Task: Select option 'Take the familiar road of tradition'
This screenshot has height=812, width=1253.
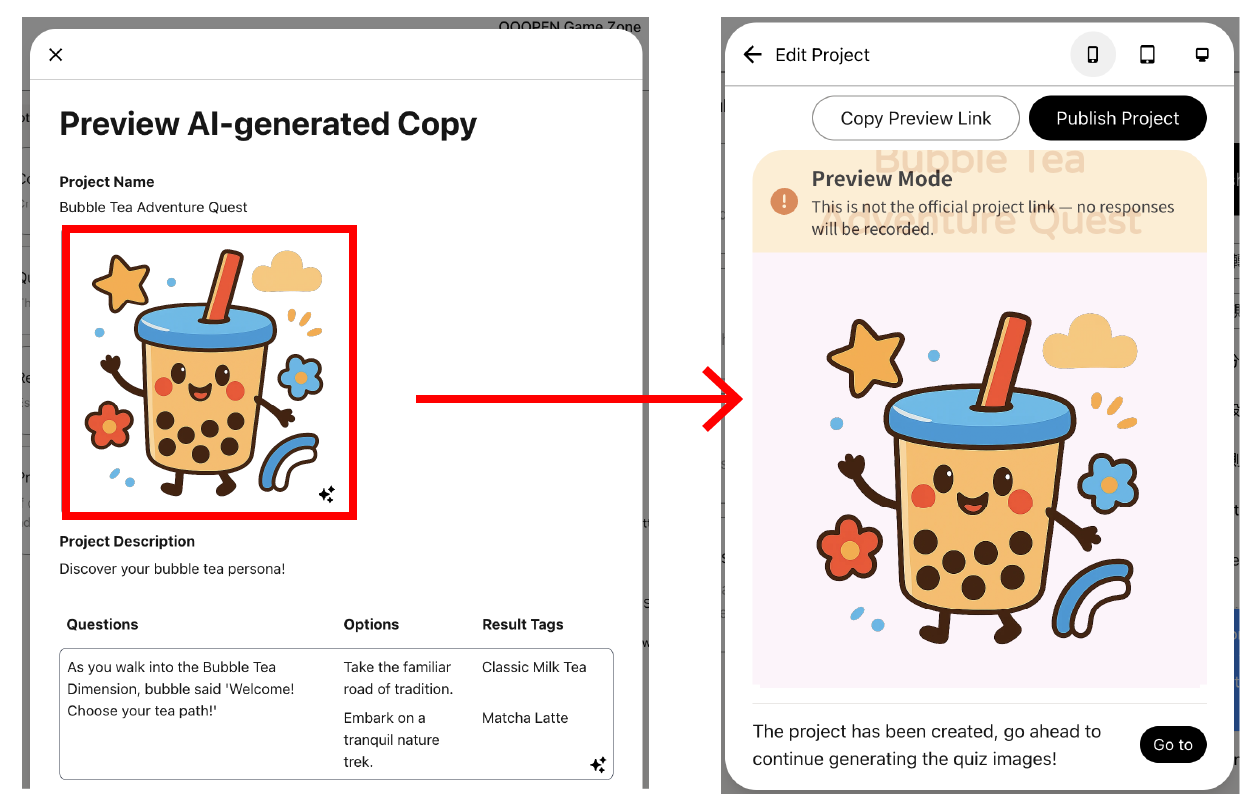Action: click(398, 678)
